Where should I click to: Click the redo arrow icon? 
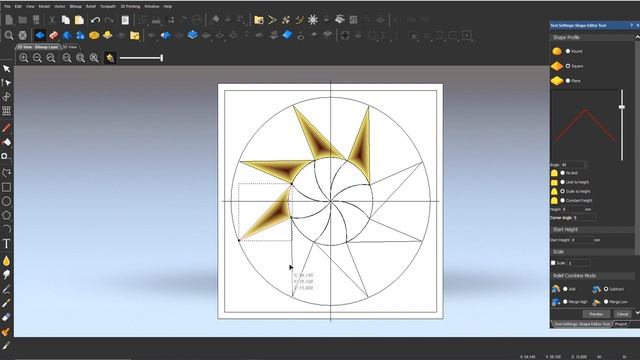(109, 20)
